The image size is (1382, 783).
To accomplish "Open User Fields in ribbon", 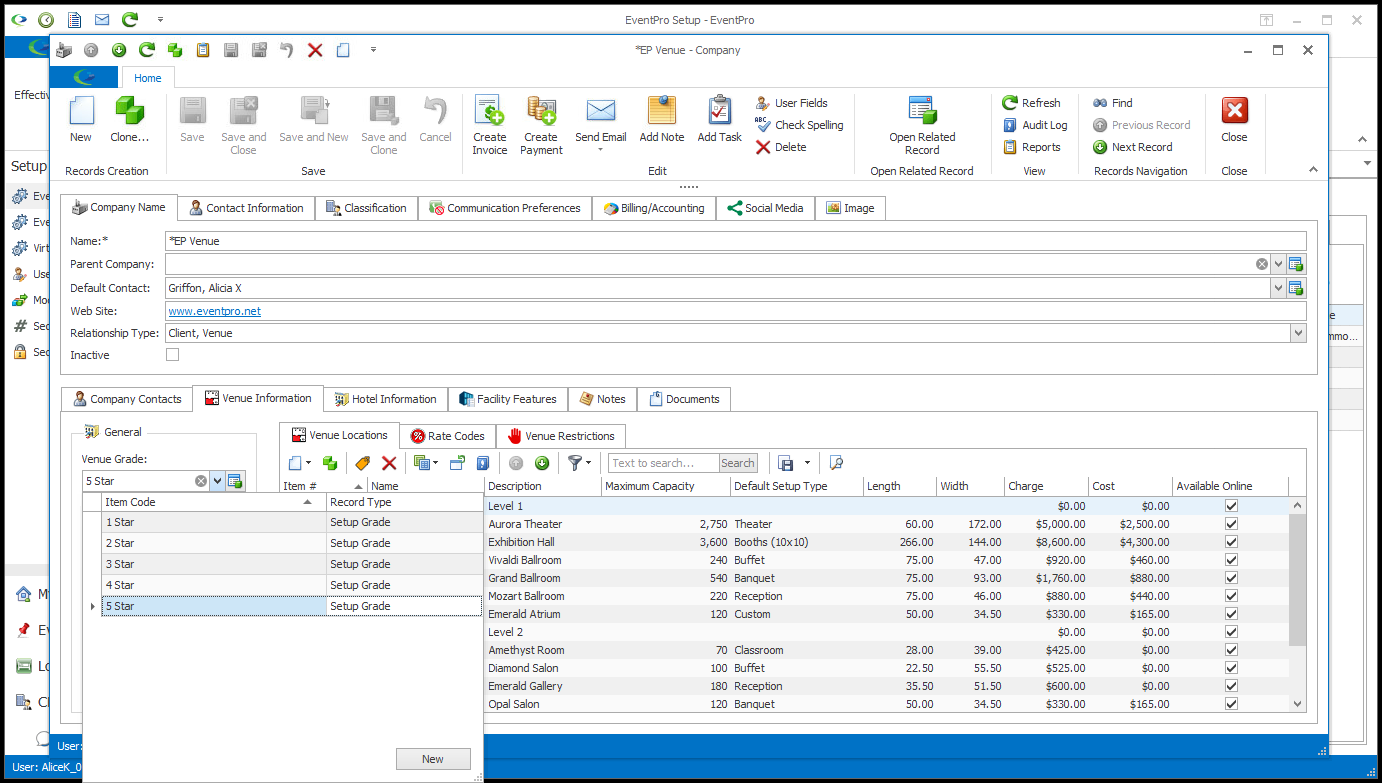I will (x=791, y=103).
